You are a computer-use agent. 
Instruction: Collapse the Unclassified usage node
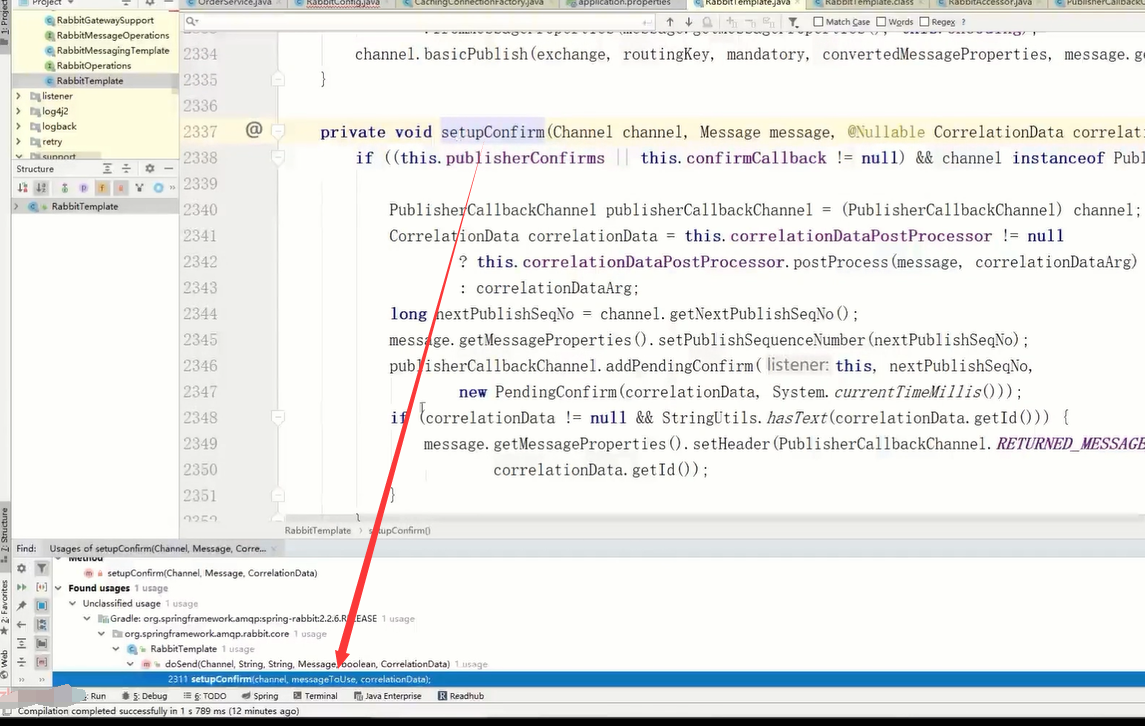[72, 603]
